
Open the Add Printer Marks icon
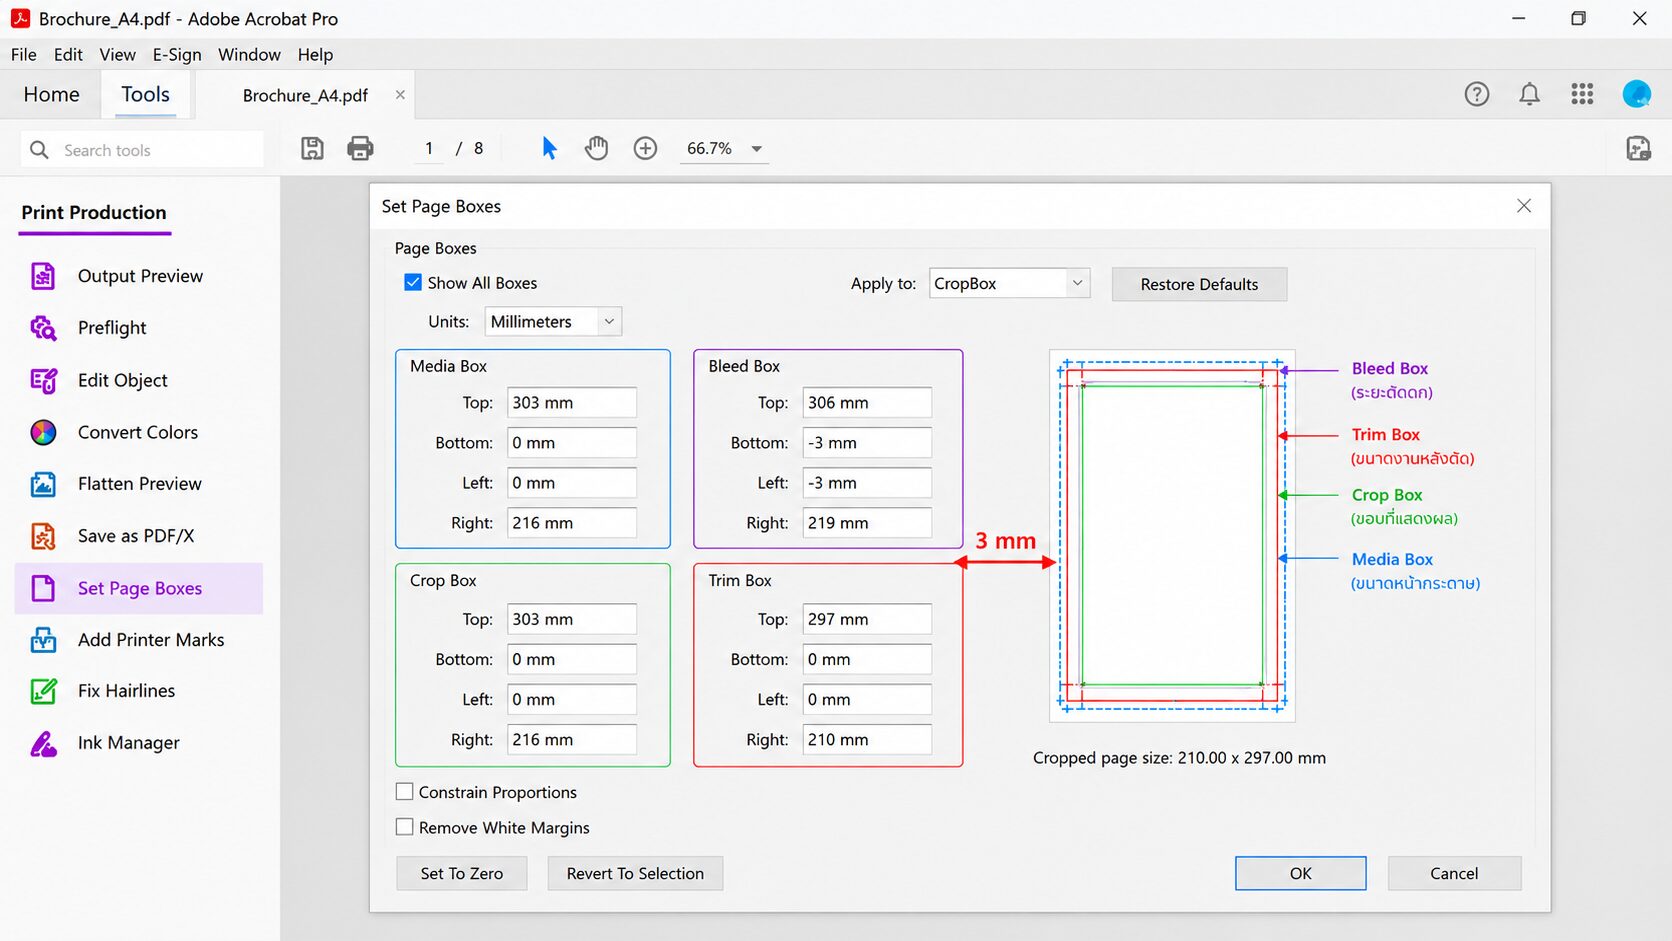(43, 640)
